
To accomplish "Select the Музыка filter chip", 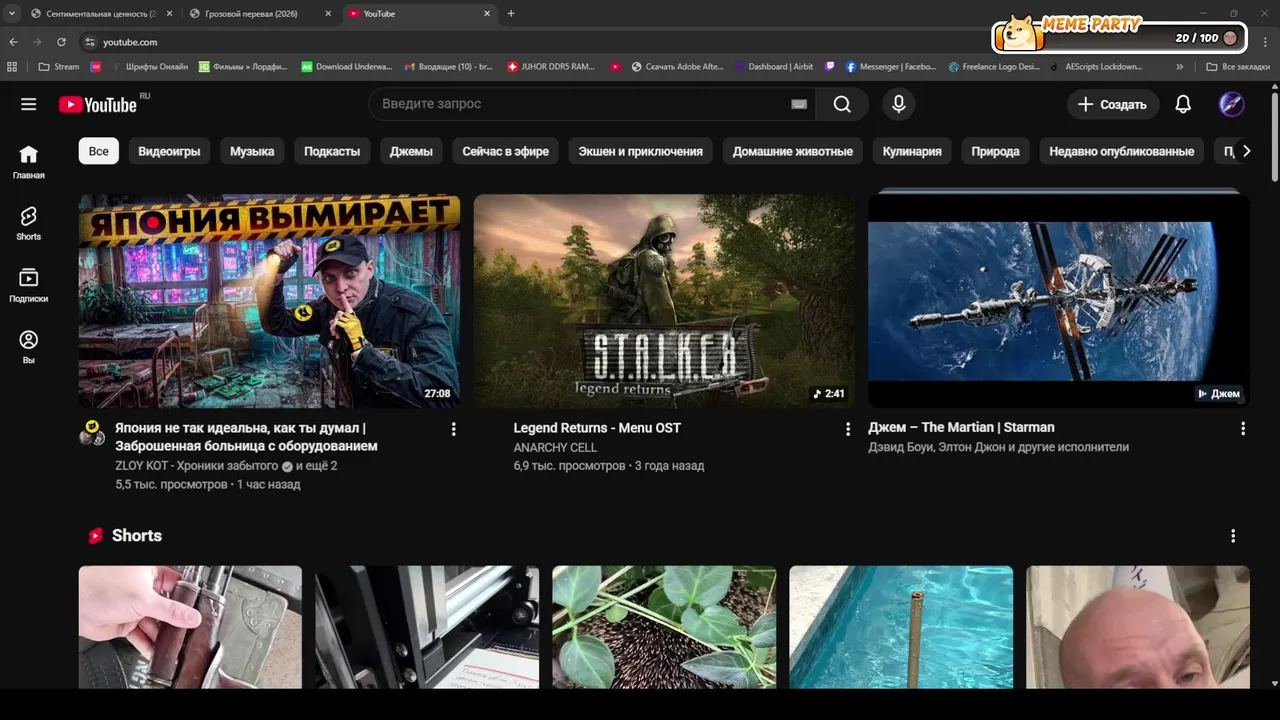I will [252, 151].
